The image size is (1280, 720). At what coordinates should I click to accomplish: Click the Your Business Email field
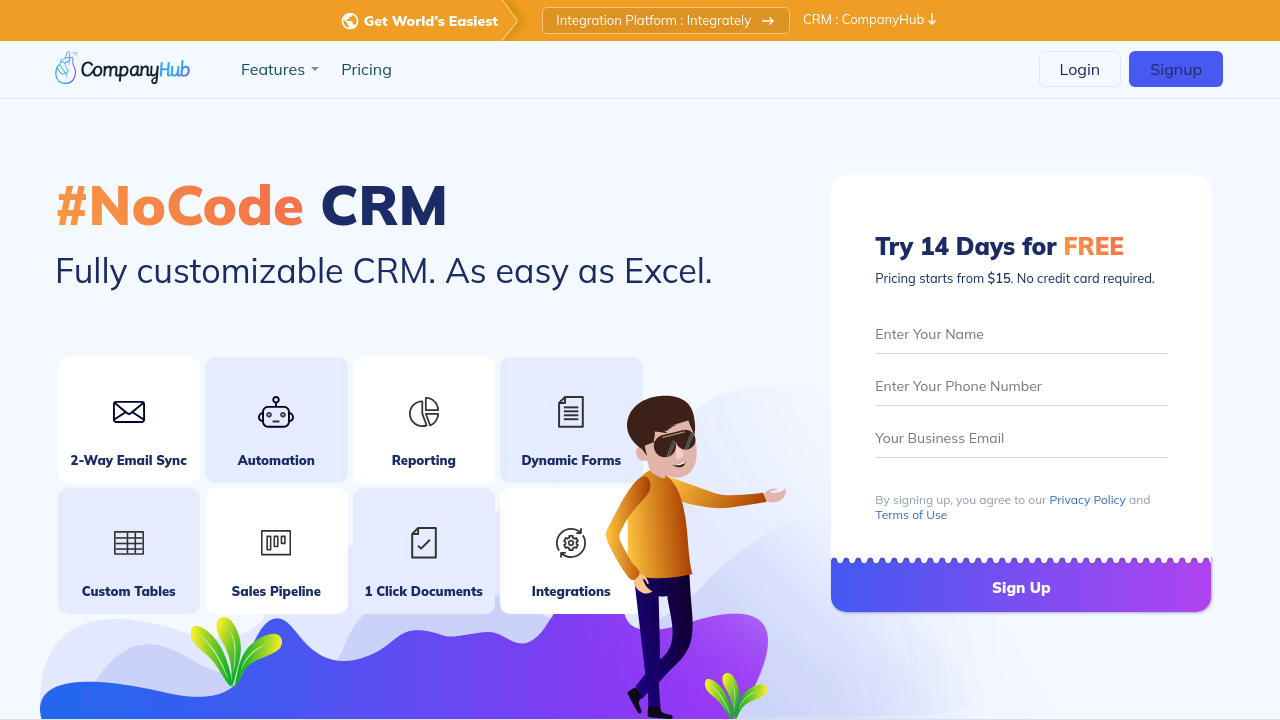point(1020,439)
